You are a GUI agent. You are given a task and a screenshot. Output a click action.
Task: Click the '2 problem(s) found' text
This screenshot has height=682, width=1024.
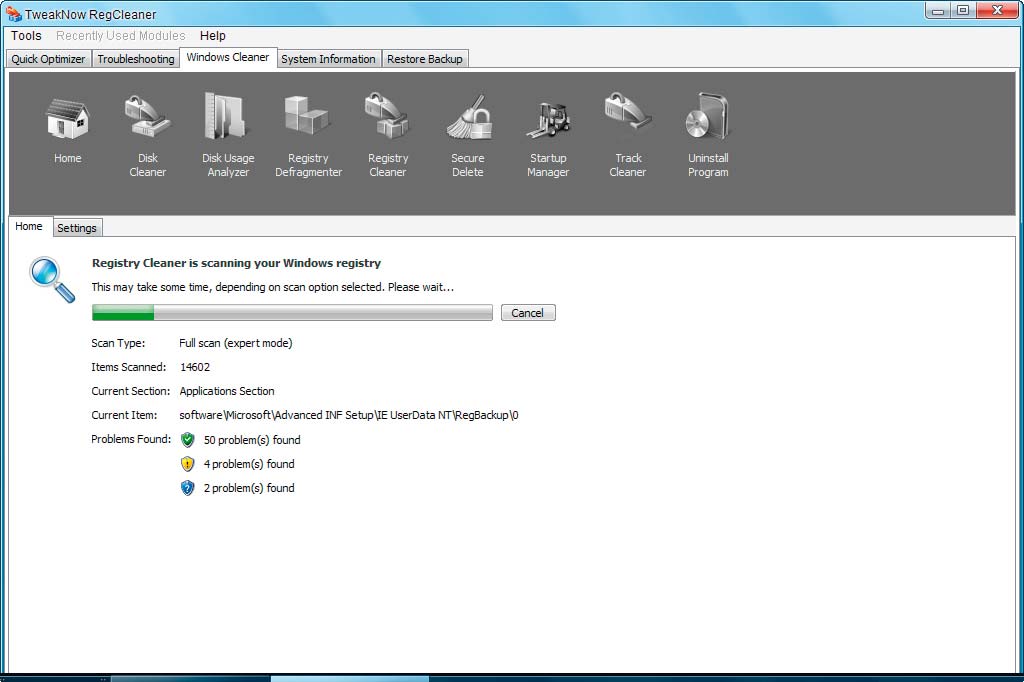point(249,488)
